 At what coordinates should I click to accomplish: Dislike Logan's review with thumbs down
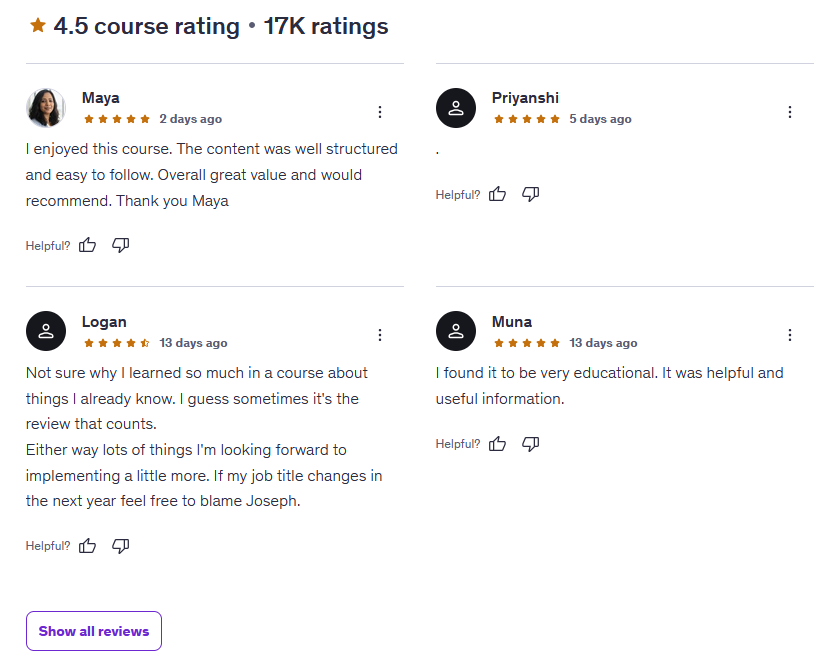tap(120, 546)
